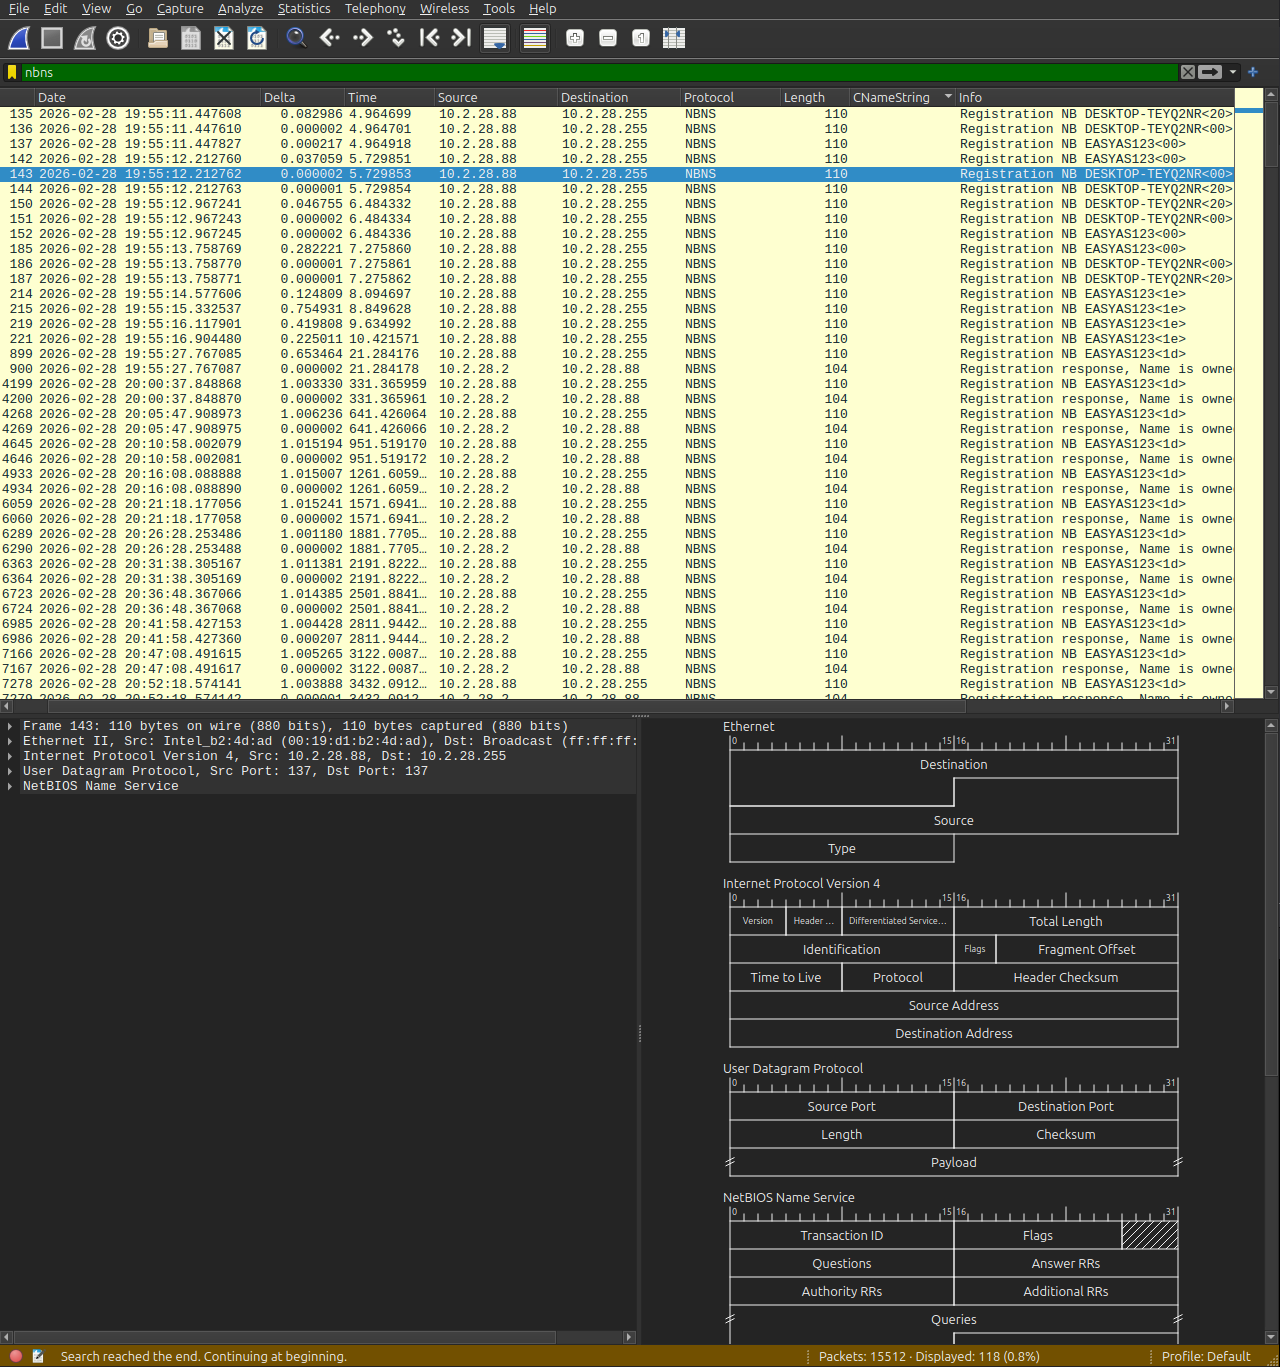1280x1367 pixels.
Task: Sort packets by Length column
Action: (815, 97)
